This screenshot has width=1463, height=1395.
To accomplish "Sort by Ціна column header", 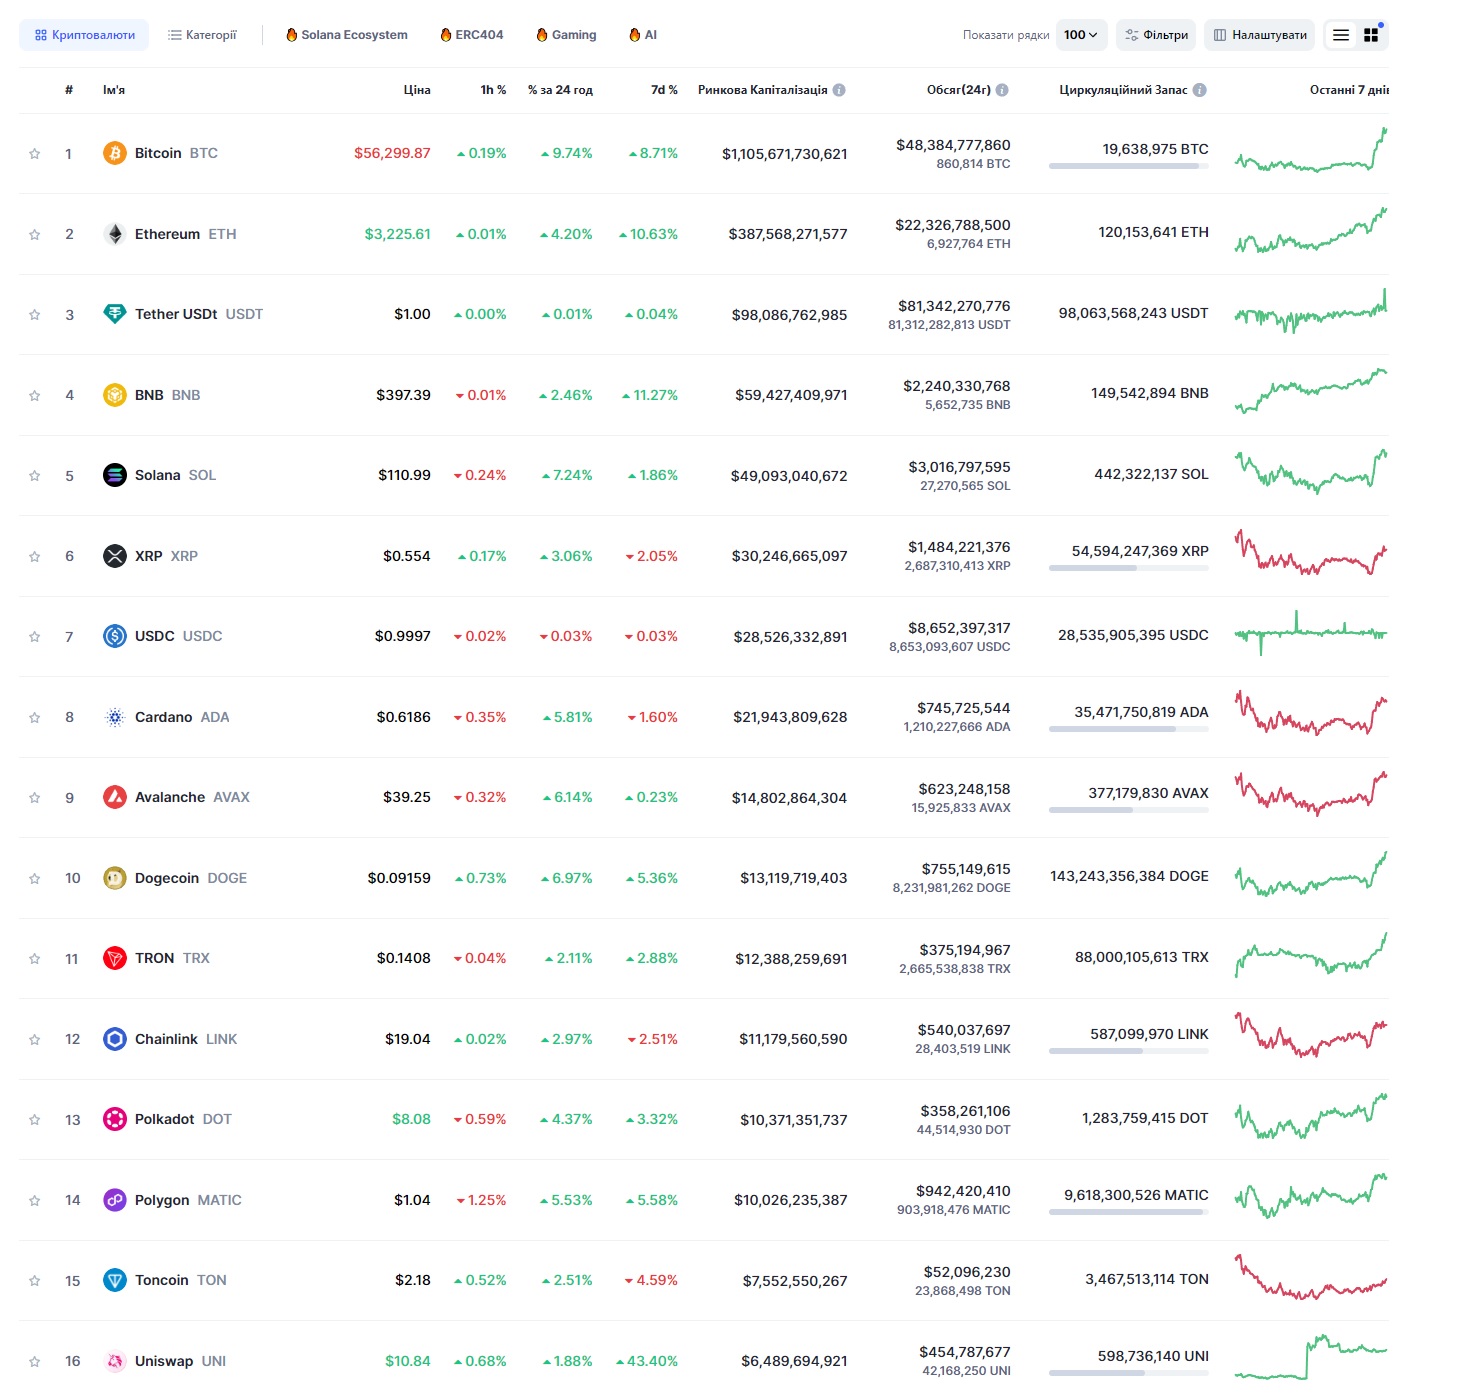I will click(417, 90).
